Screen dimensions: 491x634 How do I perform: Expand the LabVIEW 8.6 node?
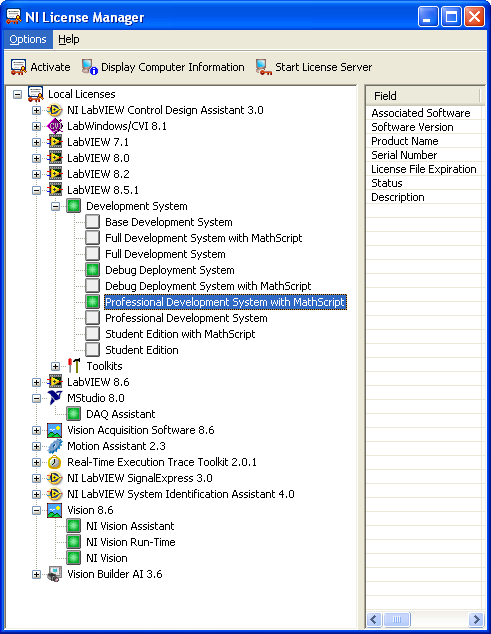36,382
